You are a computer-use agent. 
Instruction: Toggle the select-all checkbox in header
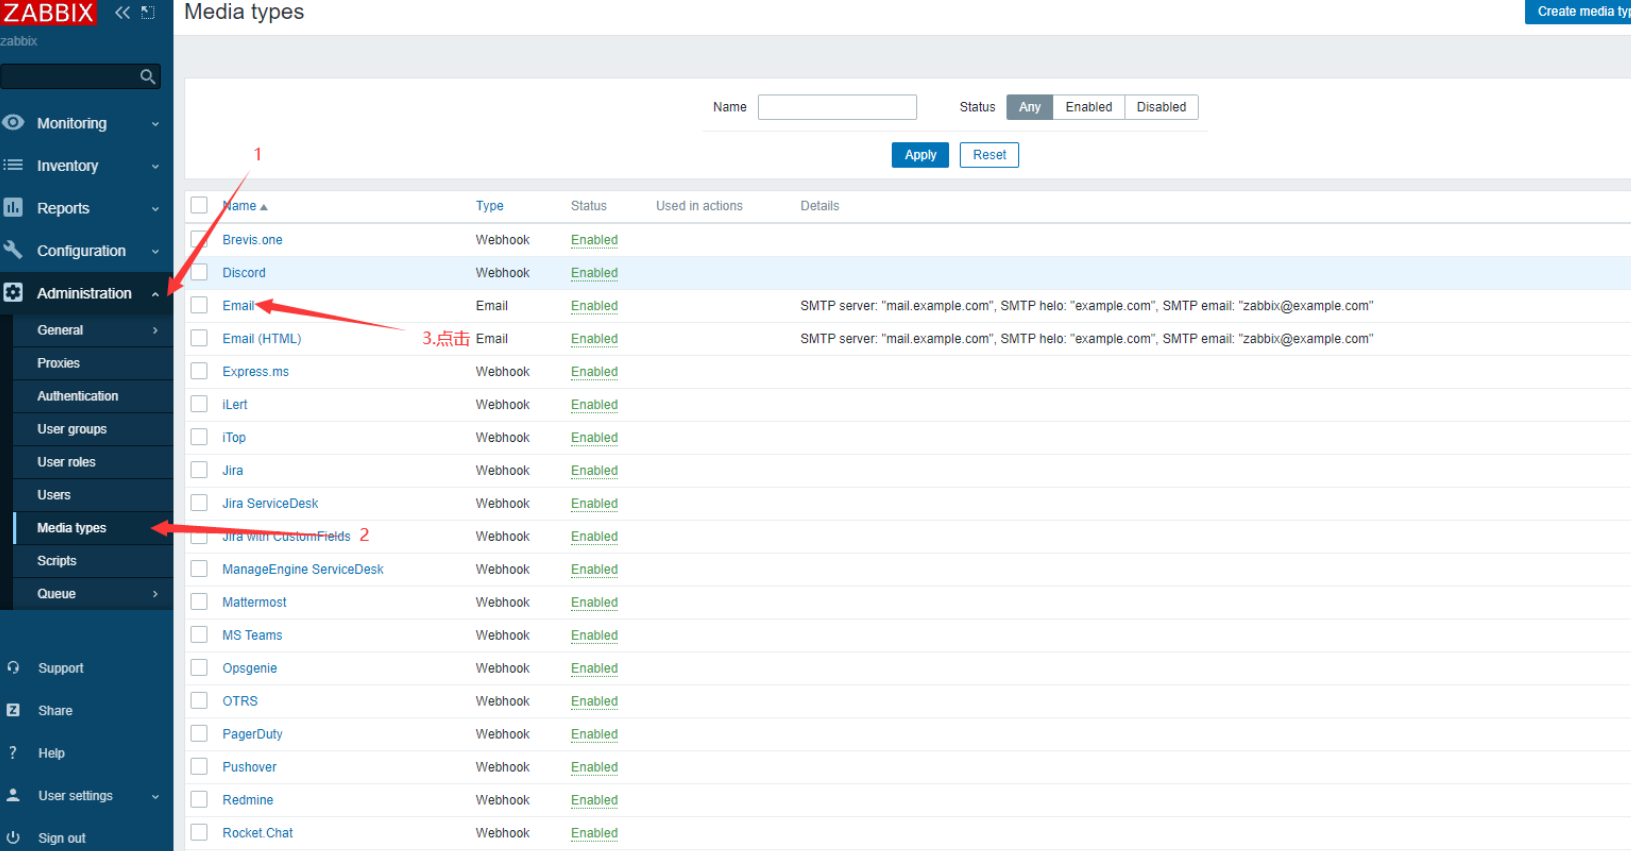point(199,205)
